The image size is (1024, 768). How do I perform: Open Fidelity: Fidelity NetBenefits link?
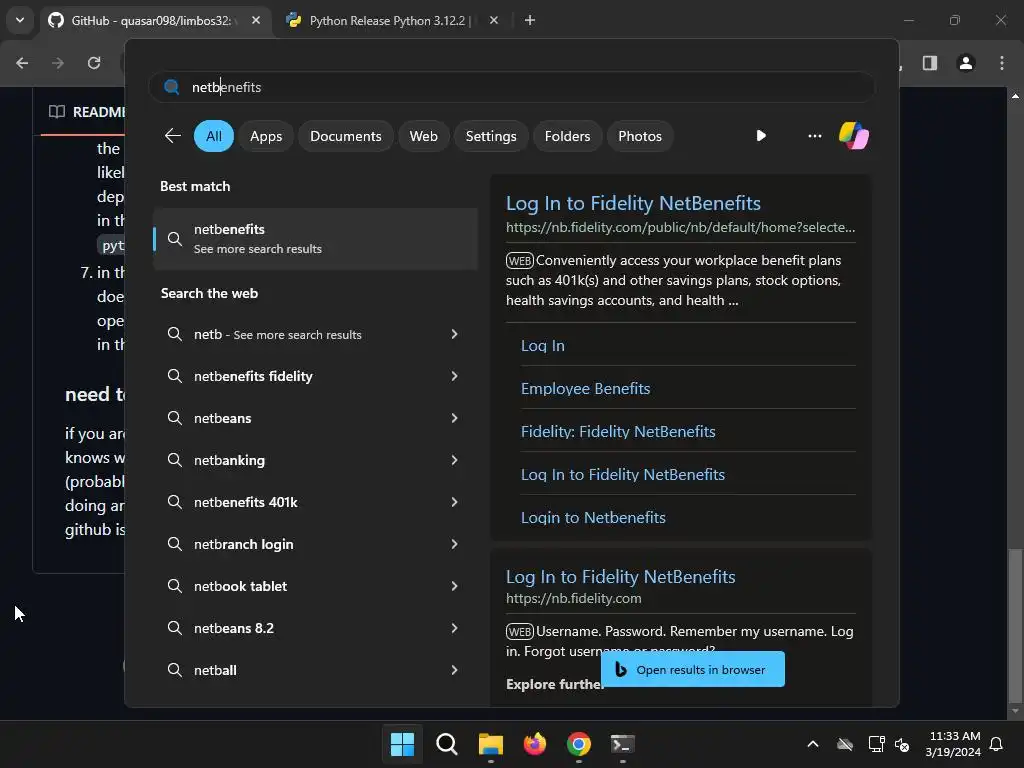618,432
